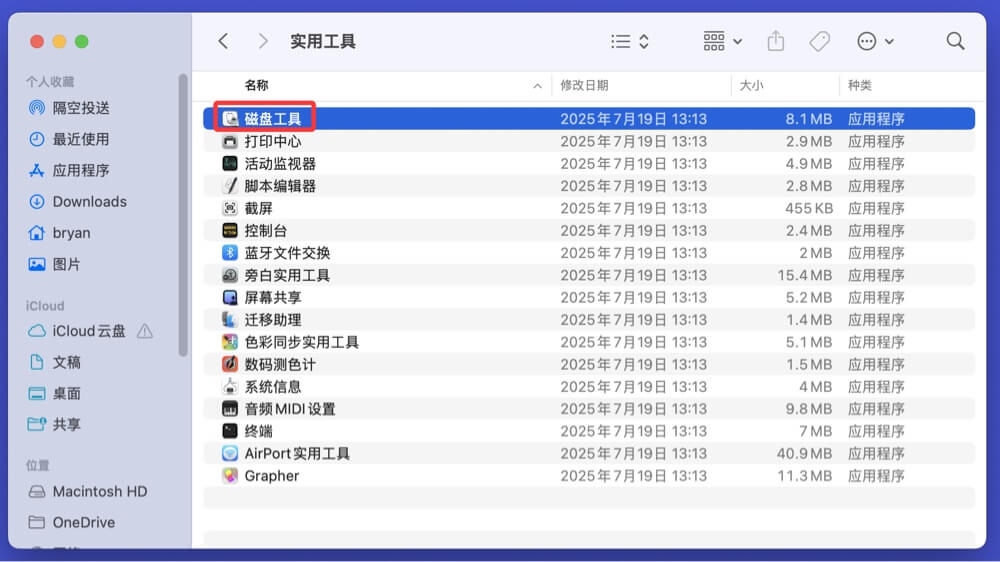Select the 屏幕共享 app icon
This screenshot has height=562, width=1000.
230,297
